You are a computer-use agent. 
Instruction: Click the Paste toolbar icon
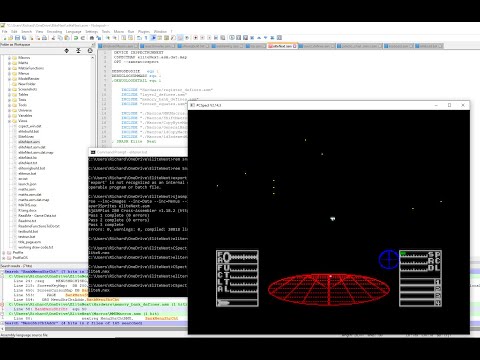pyautogui.click(x=67, y=38)
